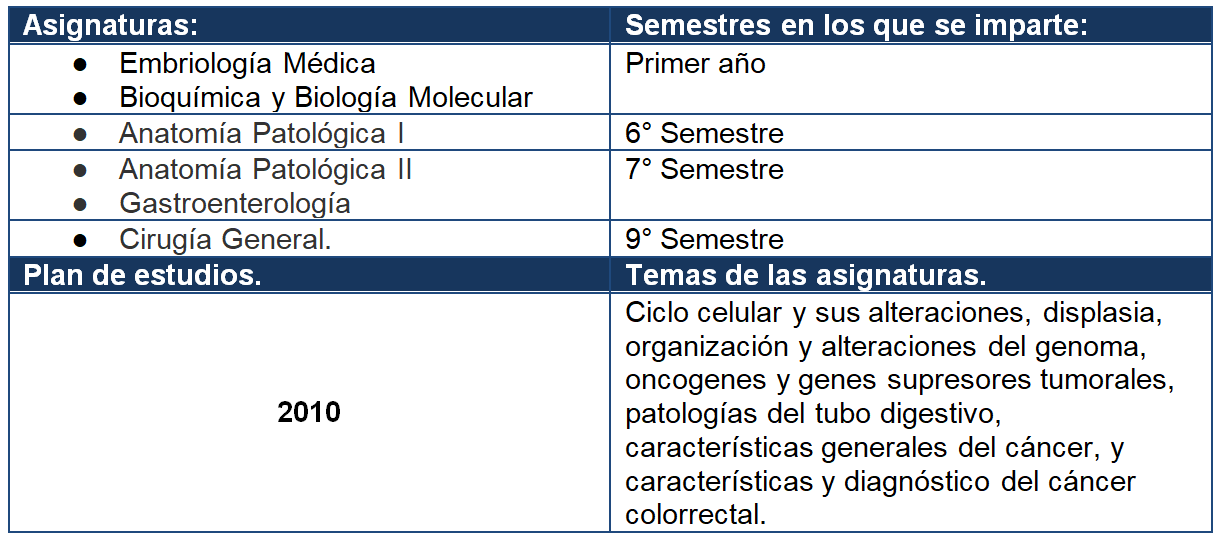1221x540 pixels.
Task: Select the bold "2010" plan year
Action: click(x=309, y=412)
